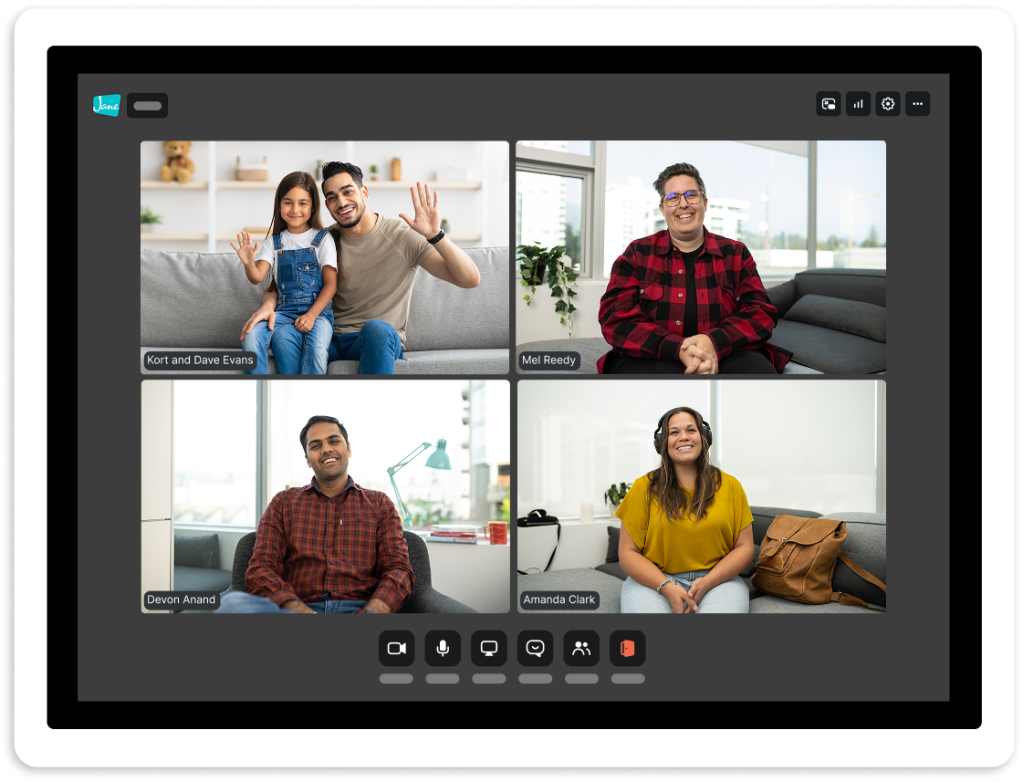Viewport: 1023px width, 782px height.
Task: Open the call settings gear
Action: click(886, 104)
